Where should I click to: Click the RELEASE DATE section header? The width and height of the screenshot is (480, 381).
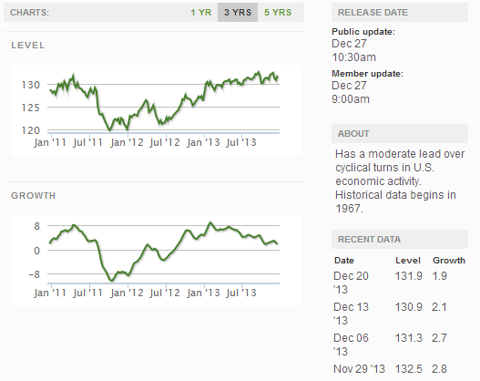pos(400,13)
